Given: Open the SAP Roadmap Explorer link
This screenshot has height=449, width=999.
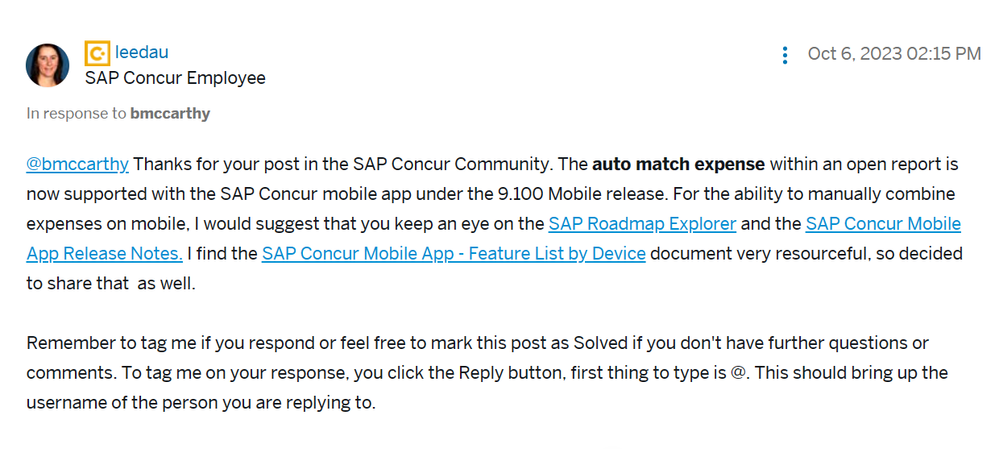Looking at the screenshot, I should [642, 224].
